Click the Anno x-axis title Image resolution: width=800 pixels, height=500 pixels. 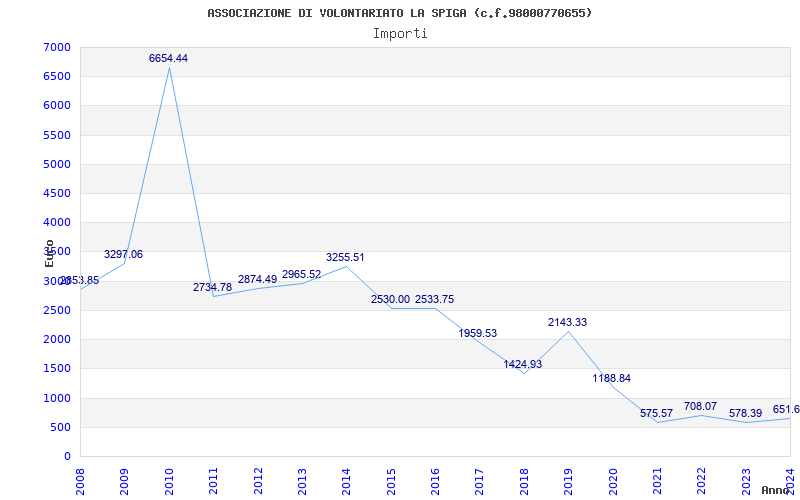coord(776,490)
